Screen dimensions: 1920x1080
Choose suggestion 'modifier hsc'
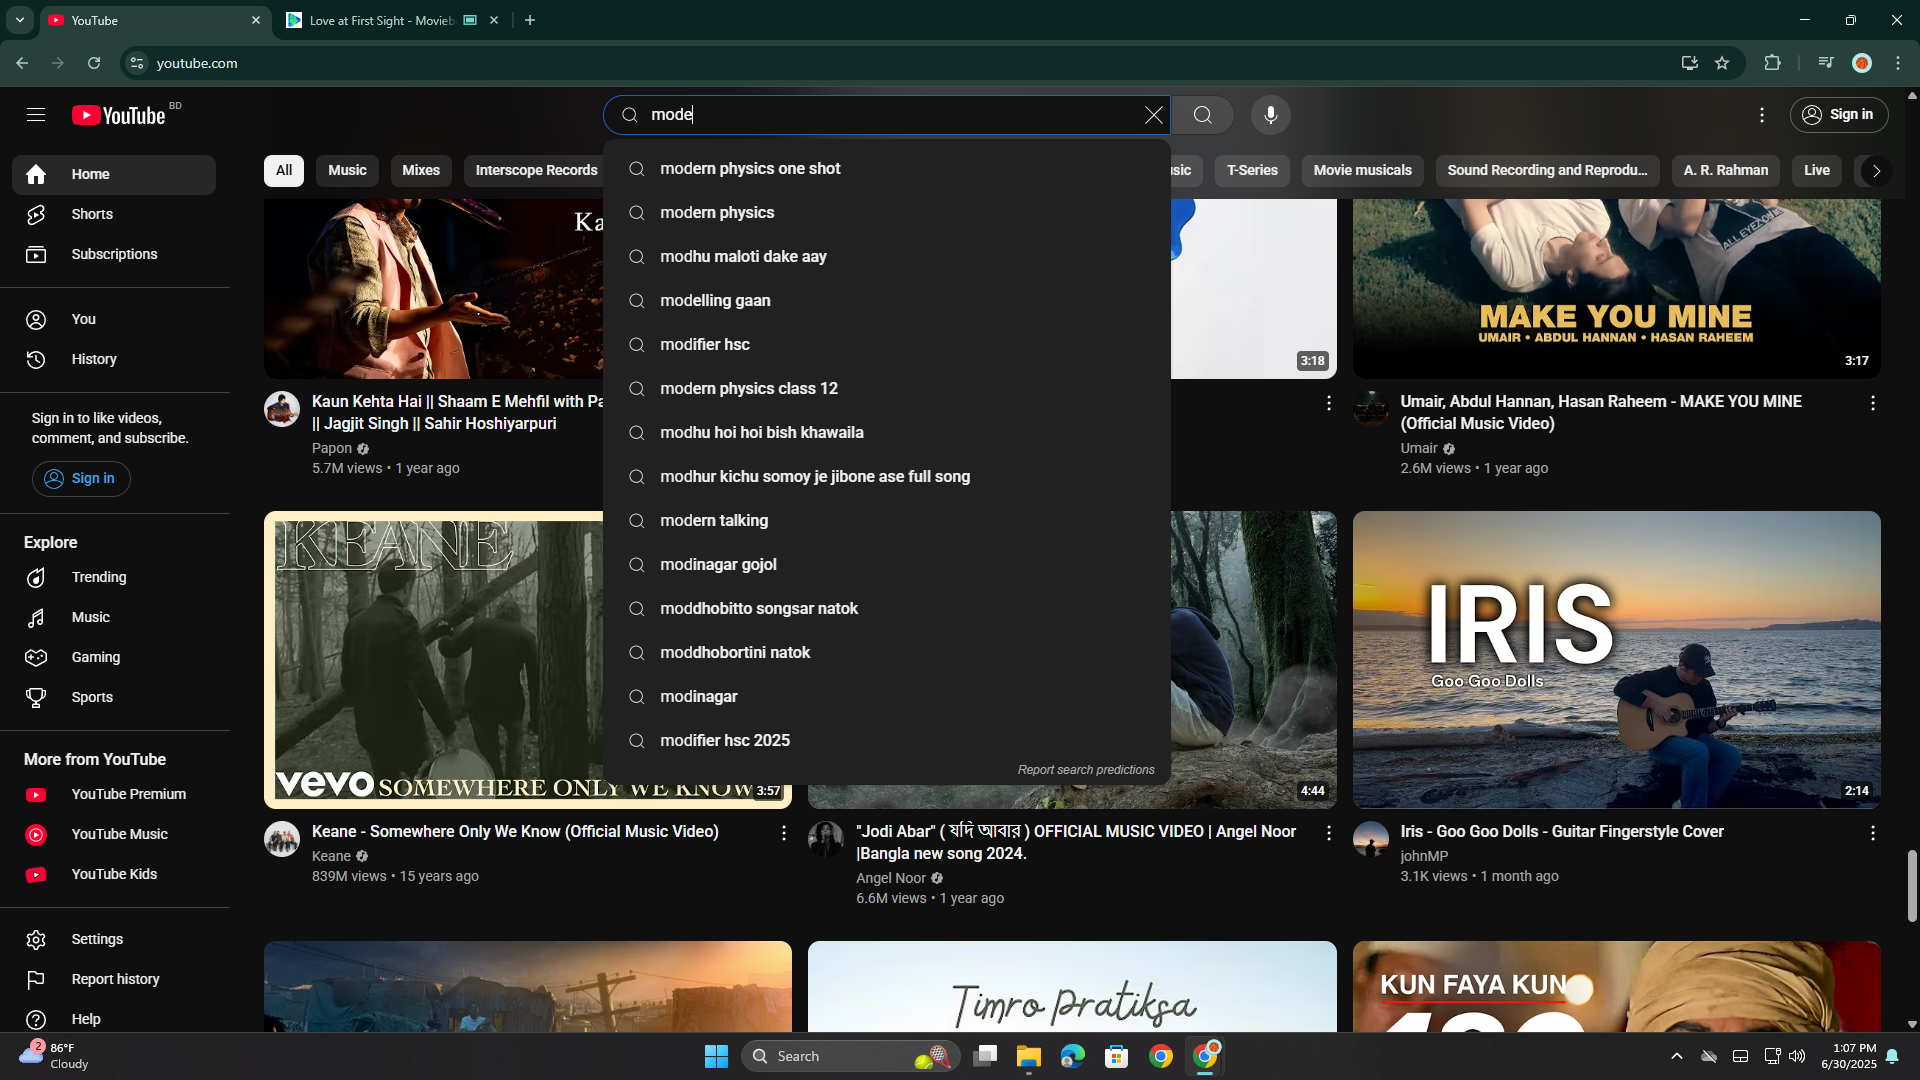[887, 345]
